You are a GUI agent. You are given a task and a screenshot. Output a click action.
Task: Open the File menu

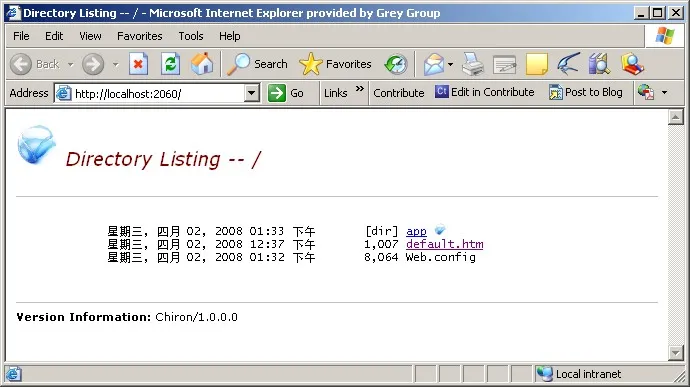coord(21,36)
